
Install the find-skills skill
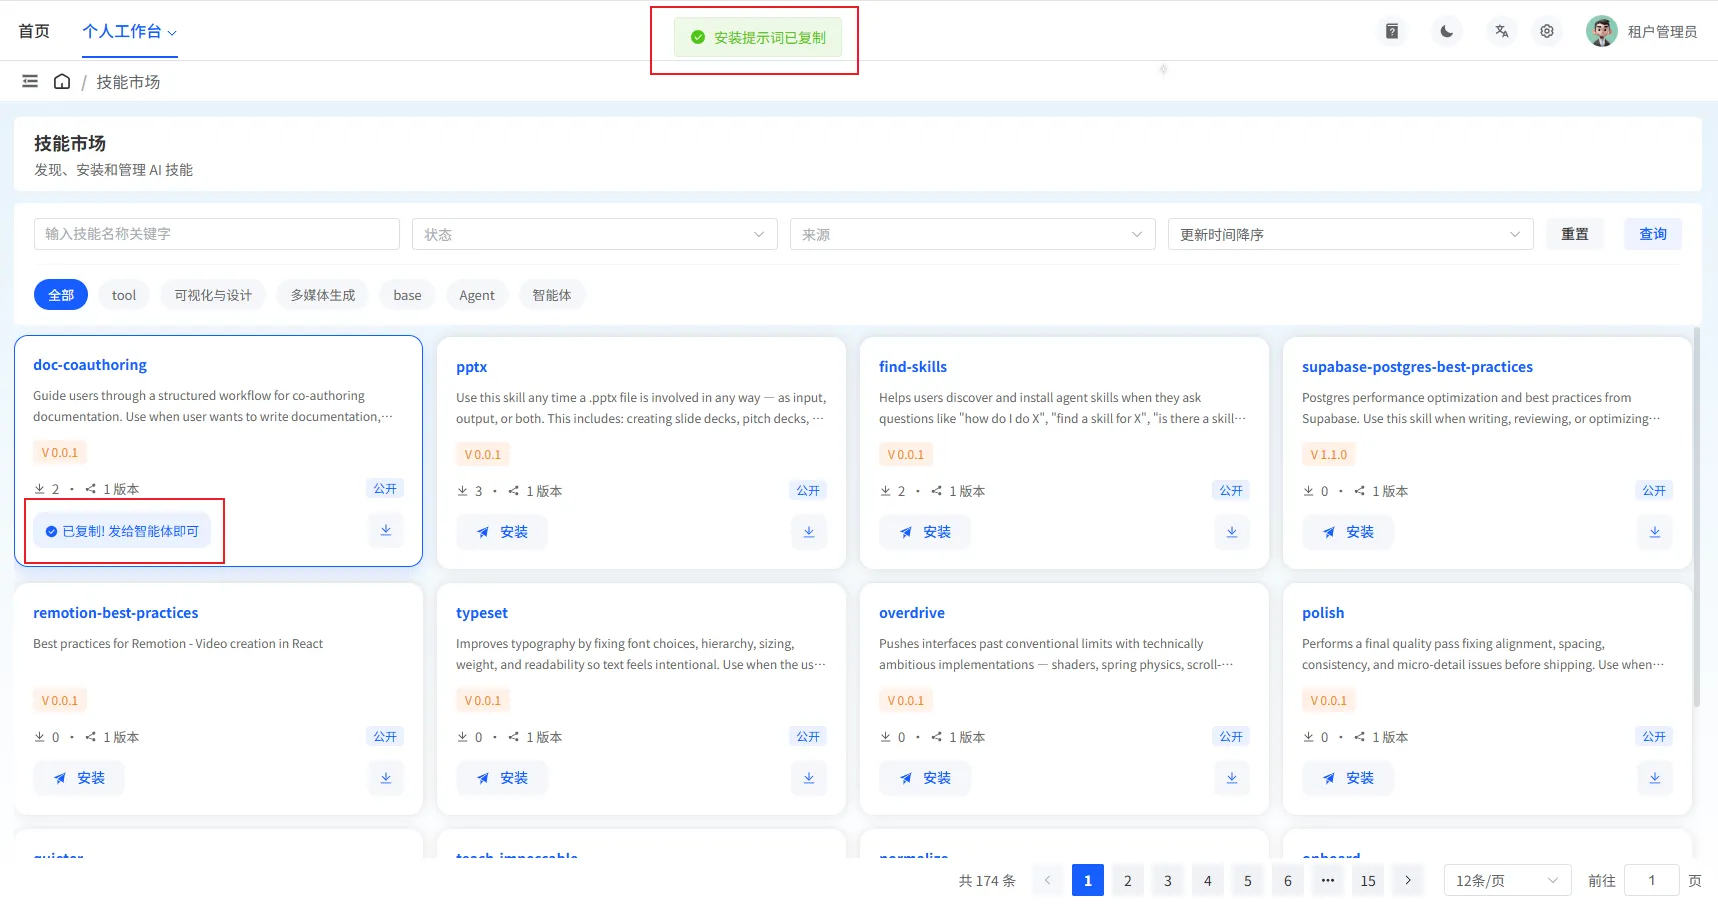pyautogui.click(x=925, y=532)
